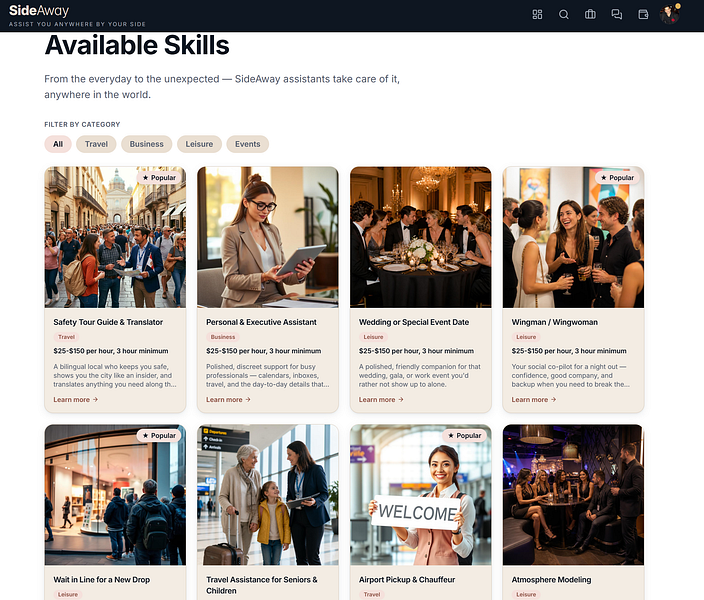Click Popular badge on Airport Pickup card
Image resolution: width=704 pixels, height=600 pixels.
click(465, 436)
